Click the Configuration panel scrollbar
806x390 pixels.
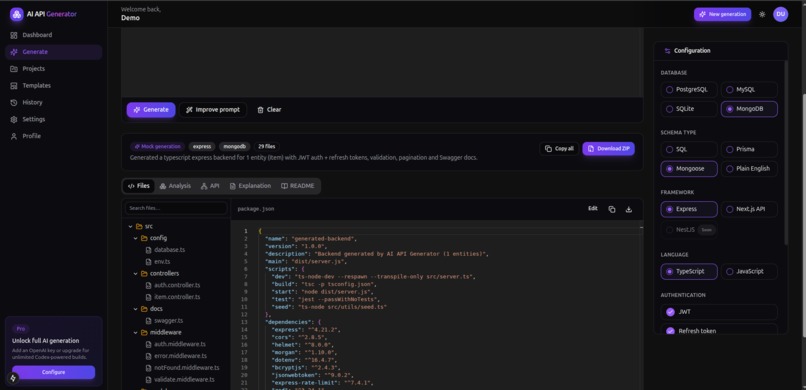coord(785,152)
